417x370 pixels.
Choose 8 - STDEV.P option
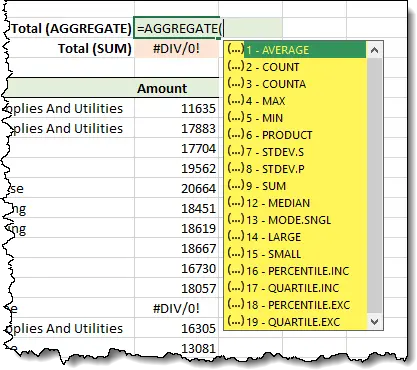pos(296,169)
